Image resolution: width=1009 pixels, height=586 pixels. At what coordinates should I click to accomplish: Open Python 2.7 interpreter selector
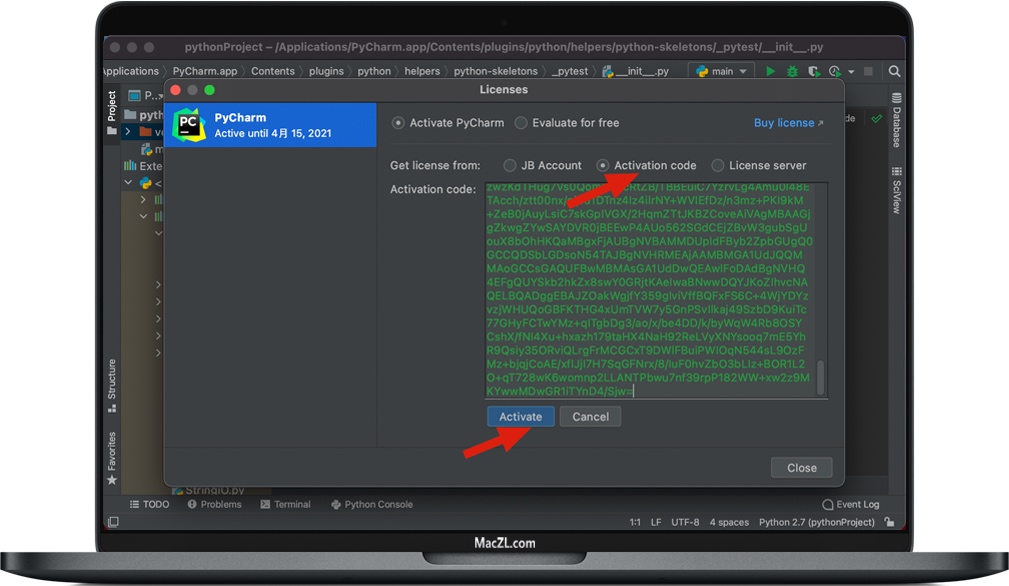pos(817,522)
